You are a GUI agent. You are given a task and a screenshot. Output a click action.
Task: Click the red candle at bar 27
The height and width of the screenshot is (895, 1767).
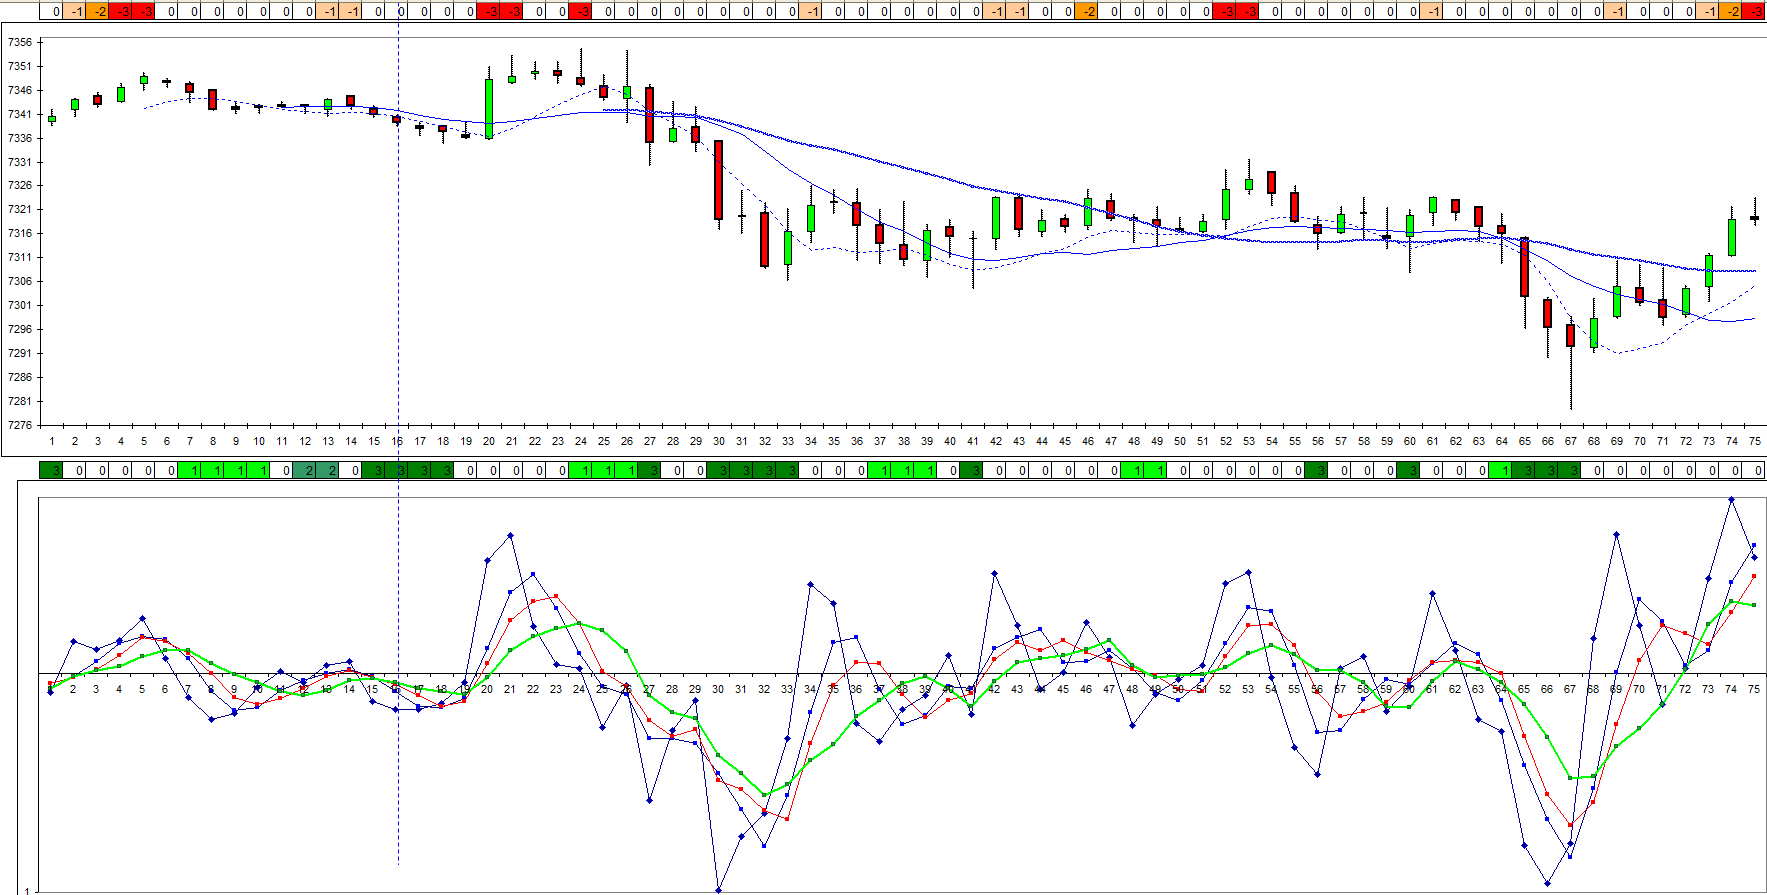click(x=649, y=114)
